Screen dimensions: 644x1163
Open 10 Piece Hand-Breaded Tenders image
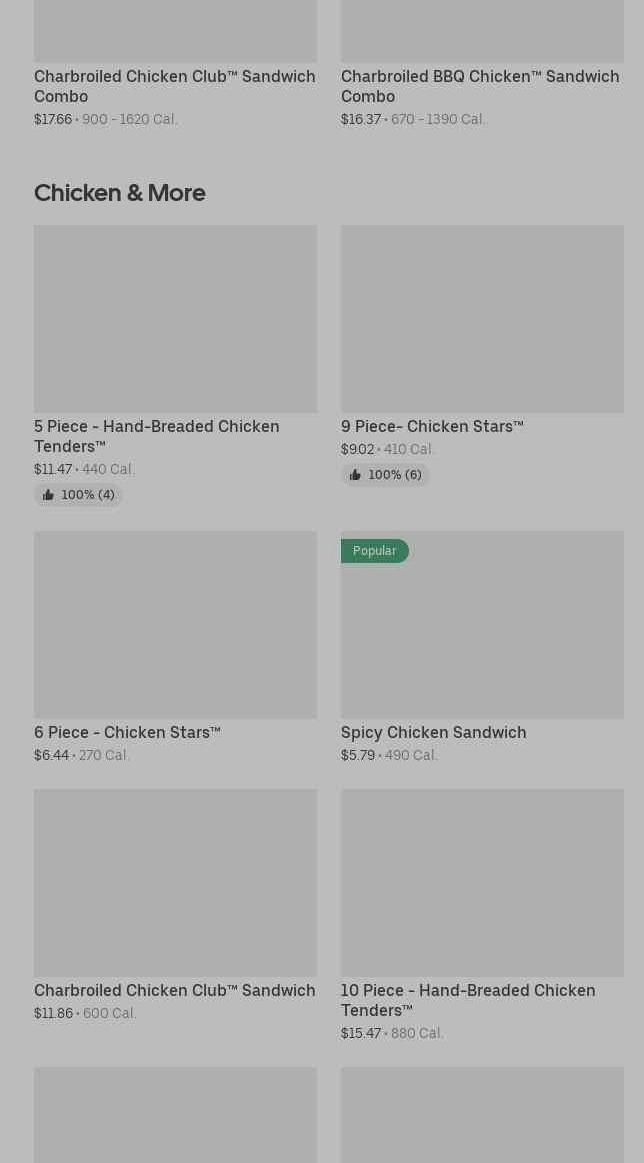coord(482,883)
